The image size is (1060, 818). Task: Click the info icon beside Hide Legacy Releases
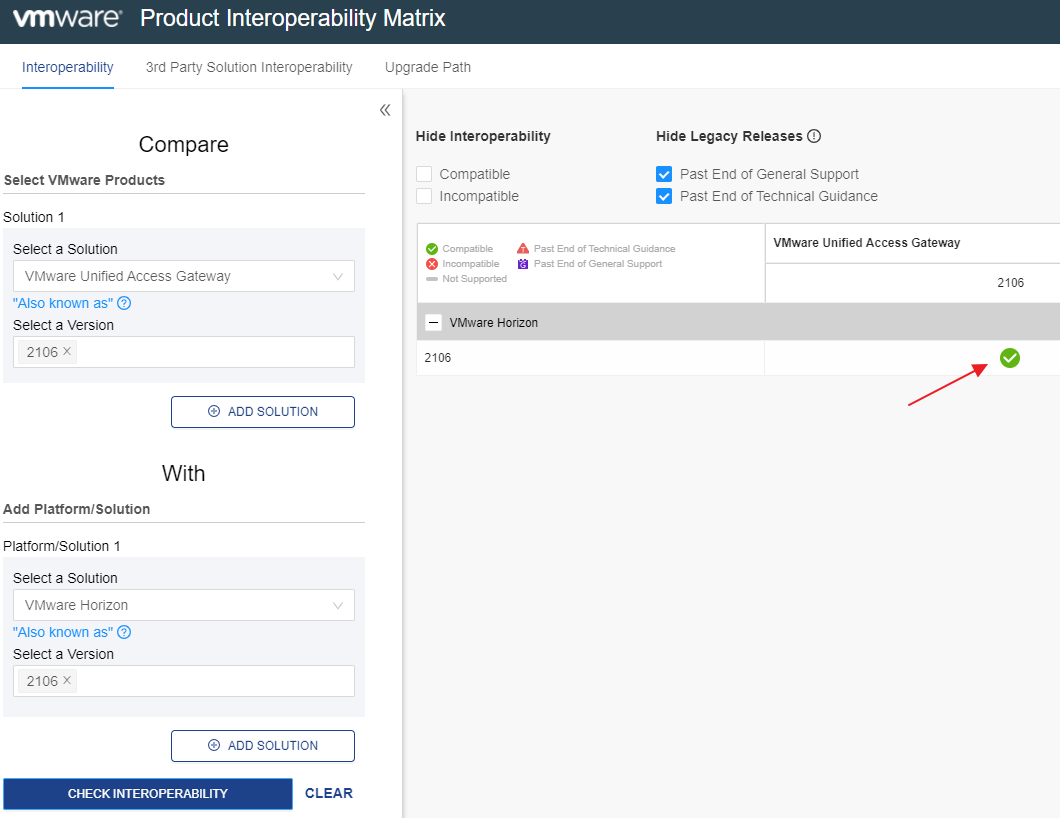(x=814, y=136)
